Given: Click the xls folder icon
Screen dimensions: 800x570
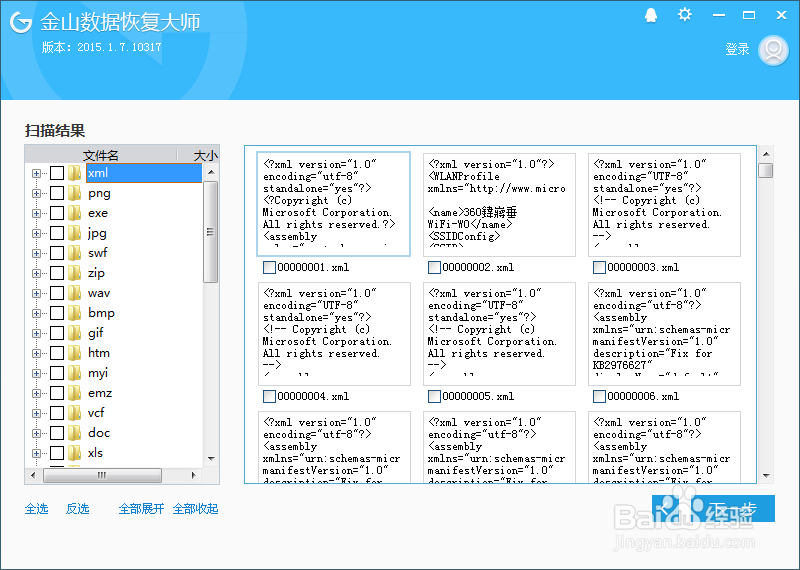Looking at the screenshot, I should (x=74, y=453).
